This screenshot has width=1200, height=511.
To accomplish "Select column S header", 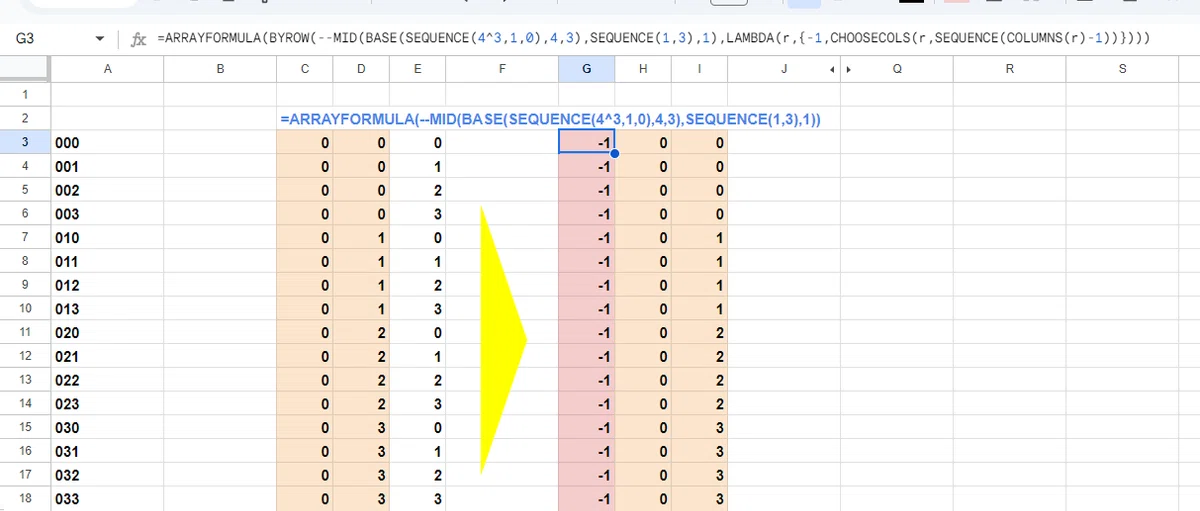I will click(x=1122, y=69).
